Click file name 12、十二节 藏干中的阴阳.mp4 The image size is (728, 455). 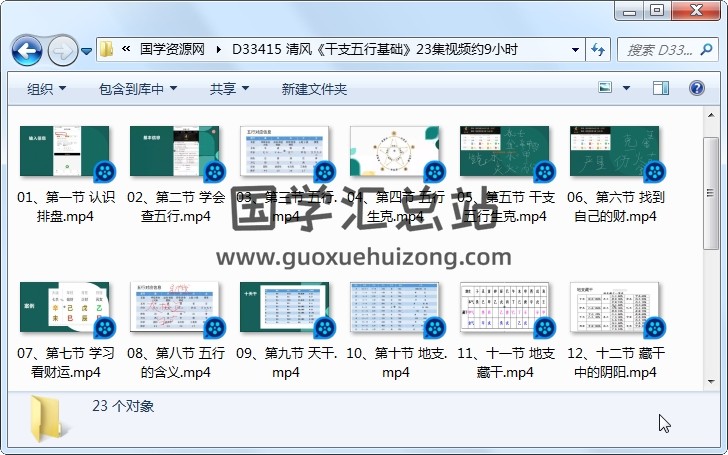coord(615,363)
